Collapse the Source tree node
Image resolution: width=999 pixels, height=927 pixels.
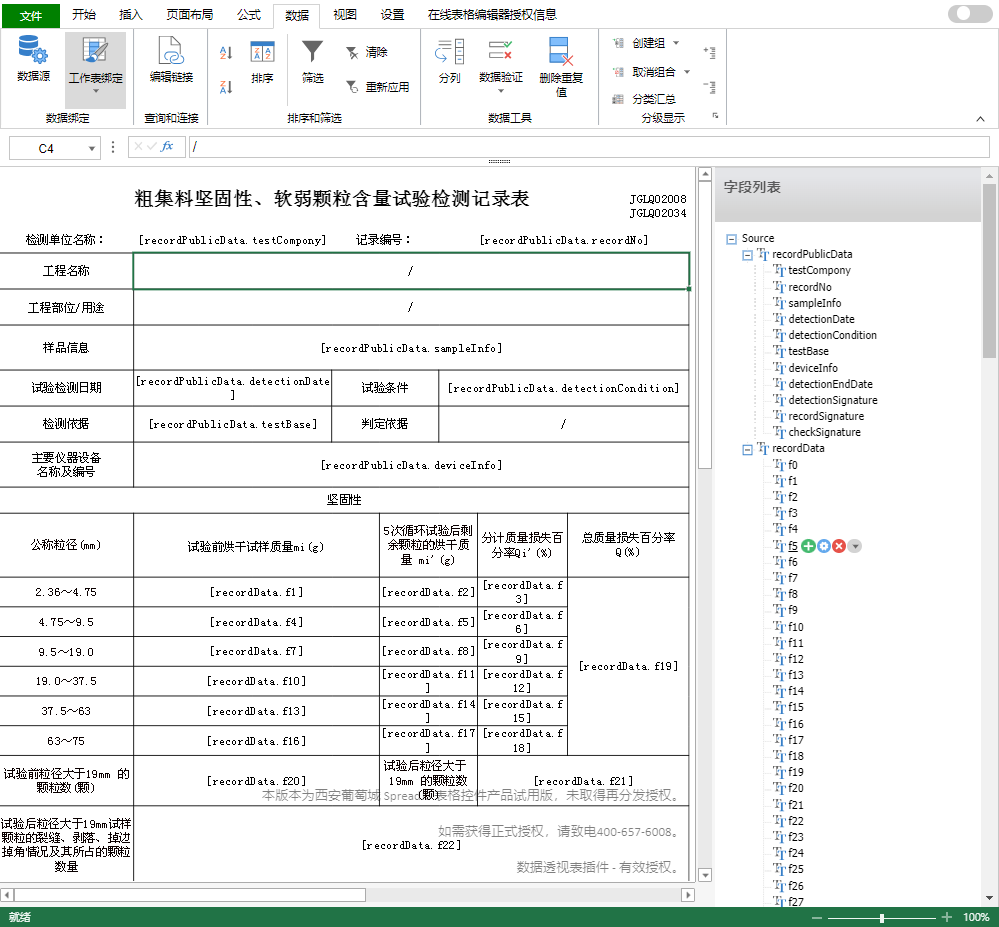tap(731, 239)
